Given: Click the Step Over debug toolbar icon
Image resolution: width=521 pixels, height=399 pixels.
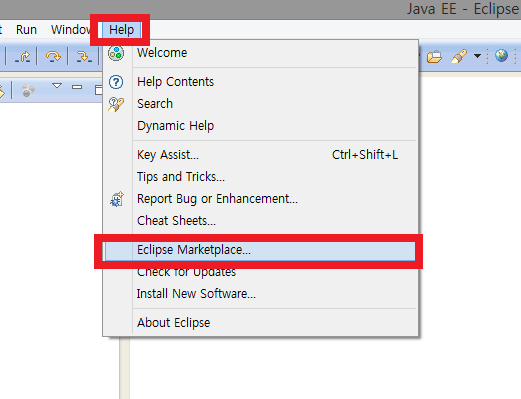Looking at the screenshot, I should [x=53, y=56].
